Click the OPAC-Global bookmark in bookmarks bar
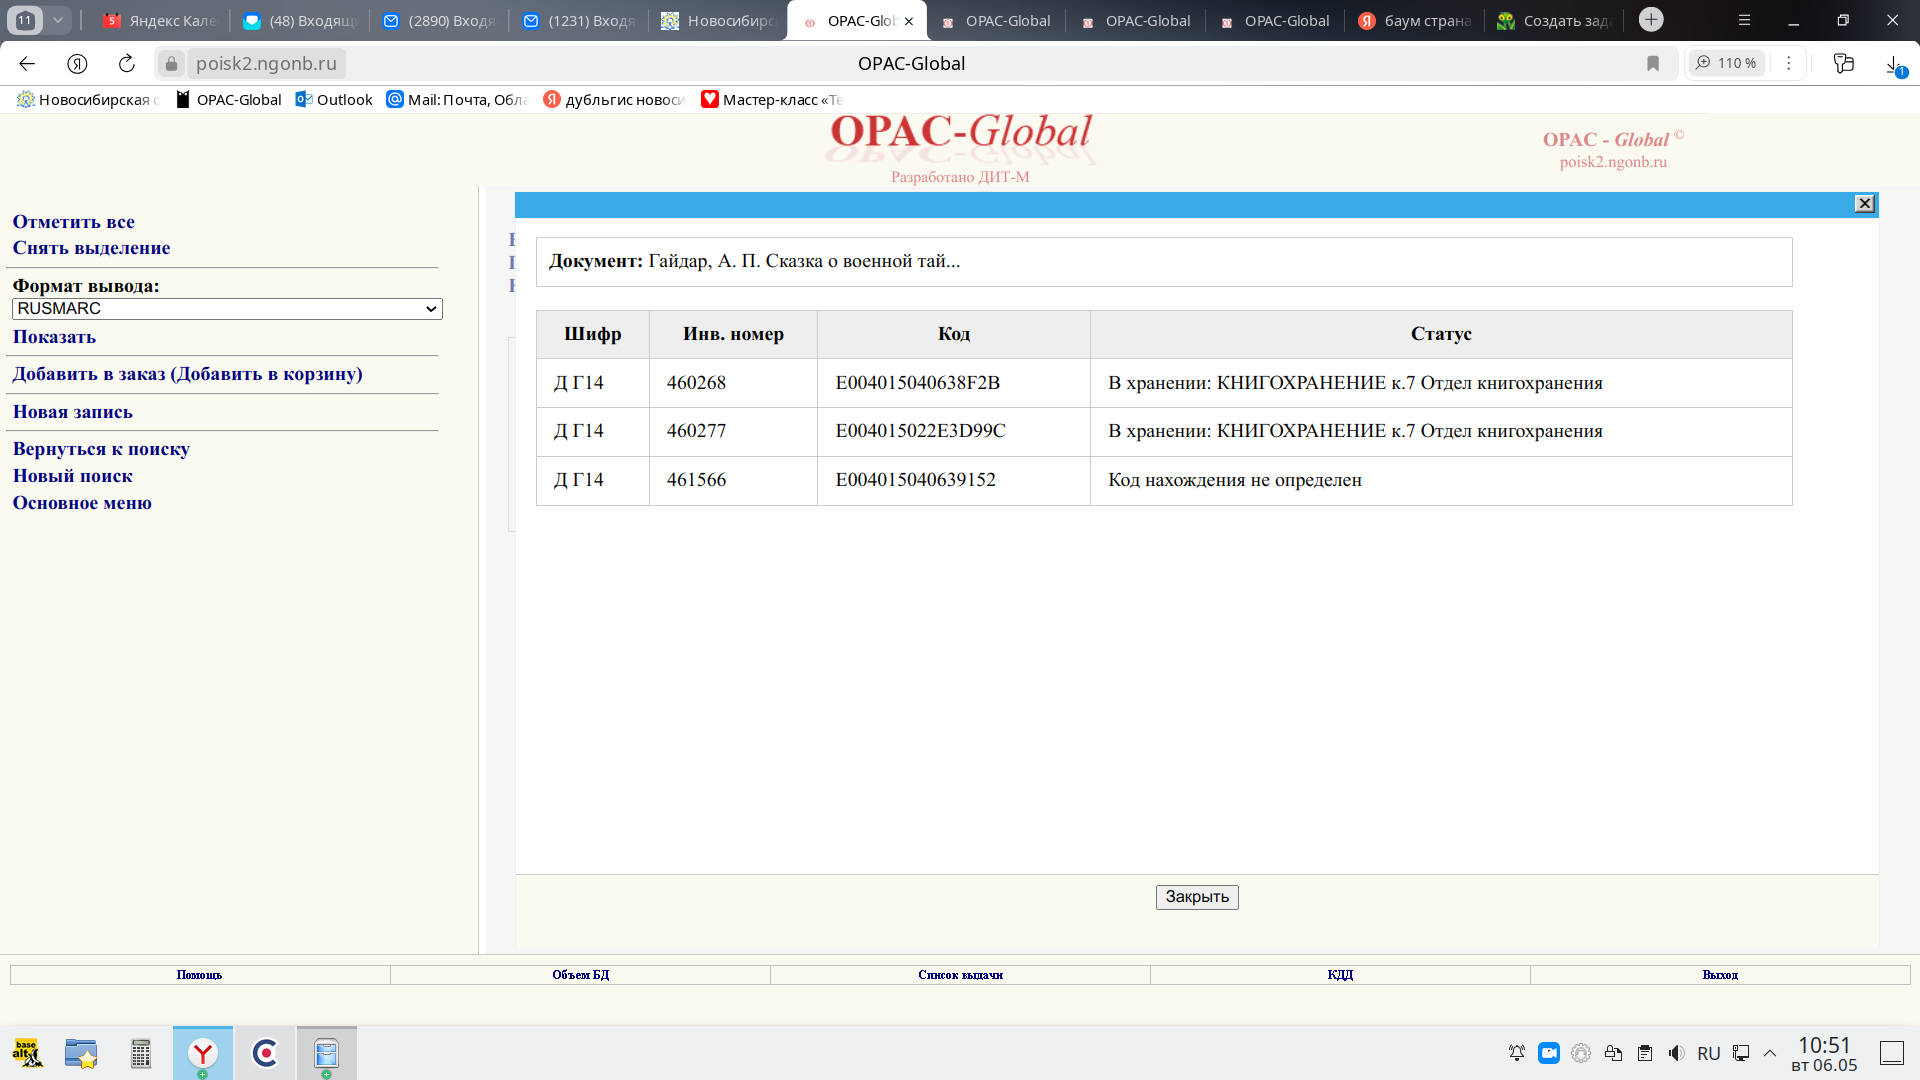The width and height of the screenshot is (1920, 1080). coord(229,99)
